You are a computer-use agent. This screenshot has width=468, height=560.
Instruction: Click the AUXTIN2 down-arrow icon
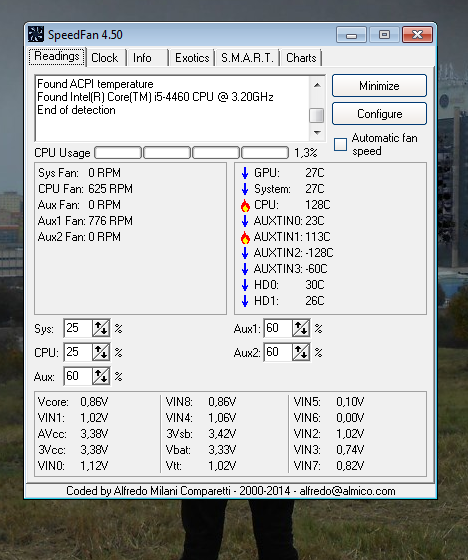[245, 253]
